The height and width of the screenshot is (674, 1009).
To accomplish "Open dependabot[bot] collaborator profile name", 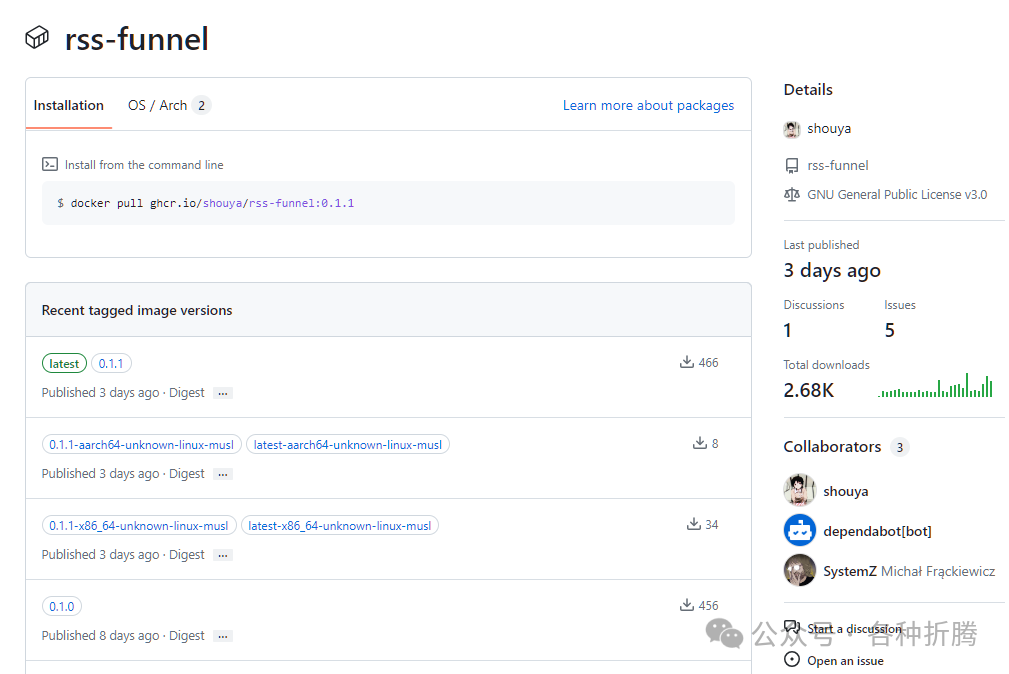I will [877, 531].
